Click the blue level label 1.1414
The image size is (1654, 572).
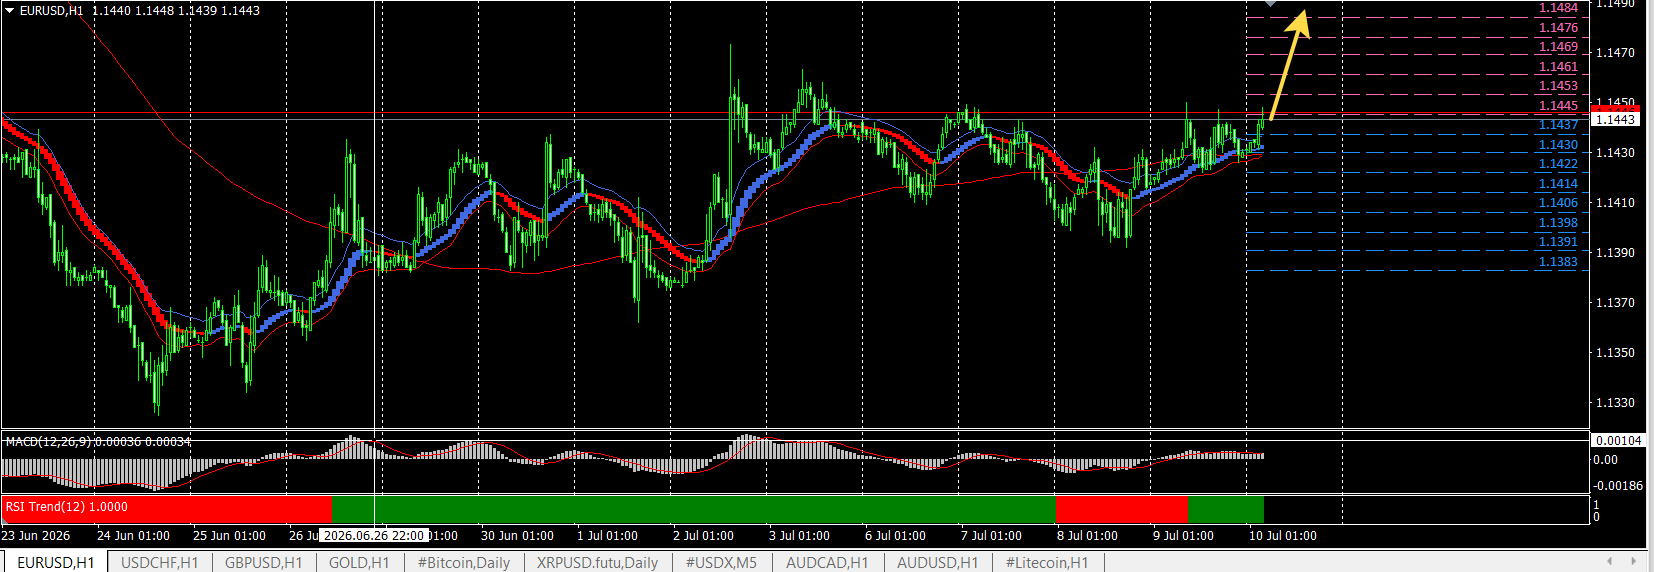tap(1558, 184)
